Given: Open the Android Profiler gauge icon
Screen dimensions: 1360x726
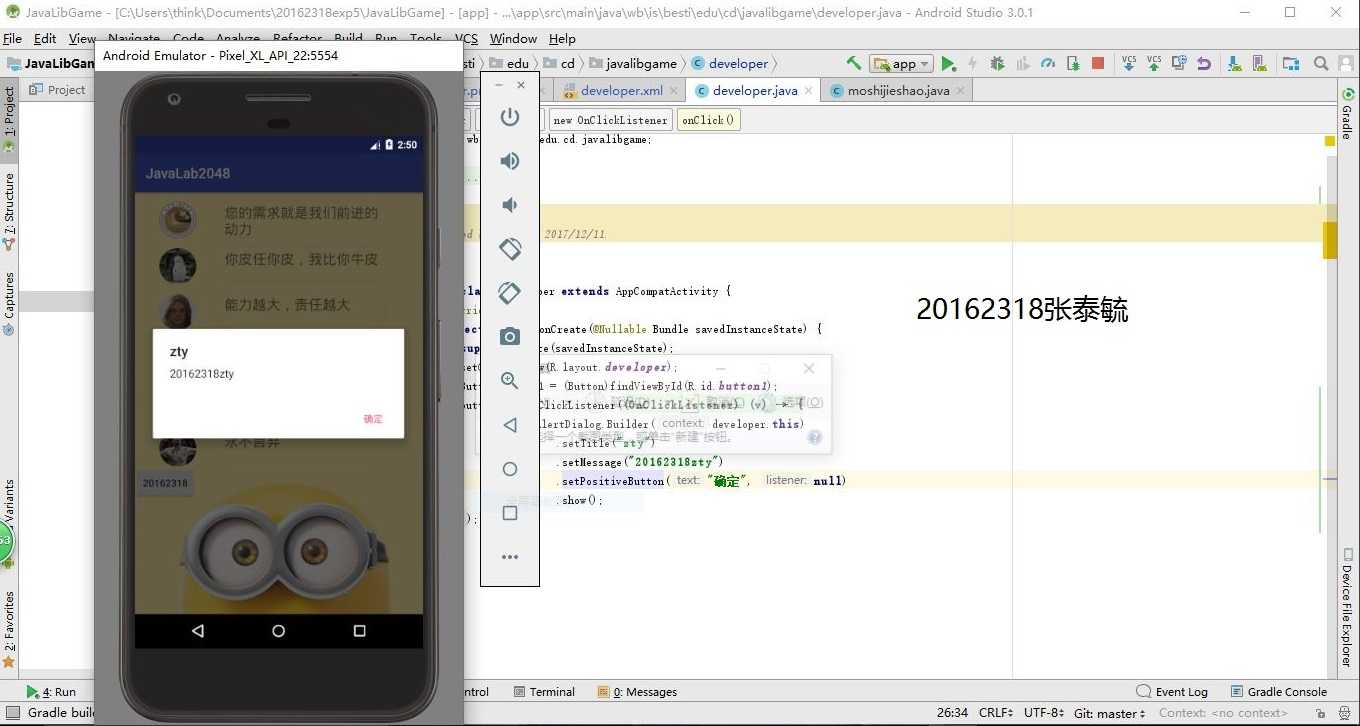Looking at the screenshot, I should (x=1047, y=63).
